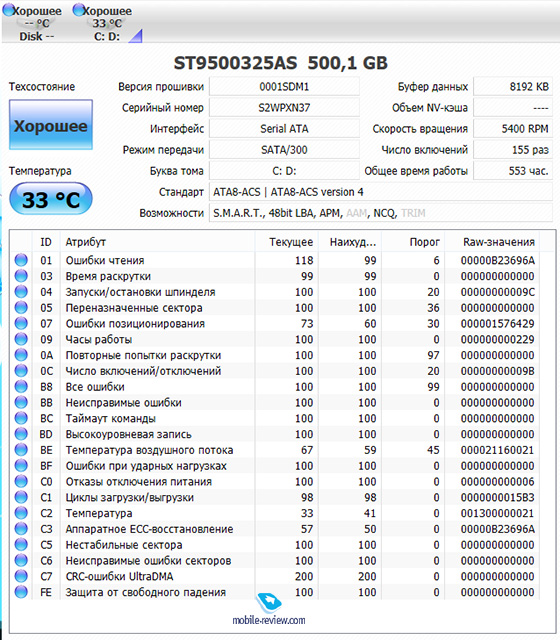
Task: Click status icon for Аппаратное ECC-восстановление row
Action: click(21, 529)
